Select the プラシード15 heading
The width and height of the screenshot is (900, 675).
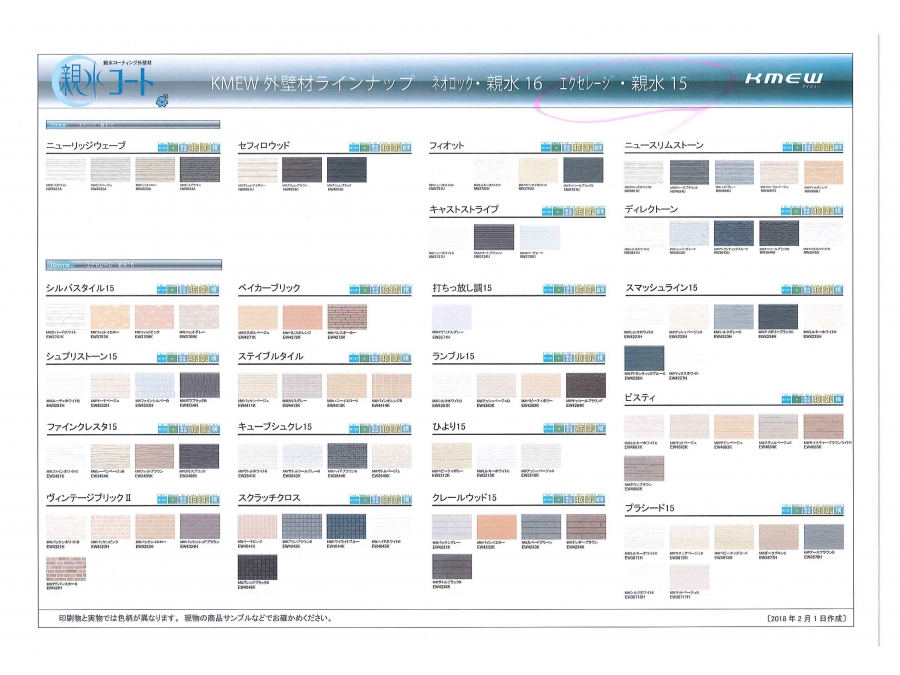[x=649, y=507]
